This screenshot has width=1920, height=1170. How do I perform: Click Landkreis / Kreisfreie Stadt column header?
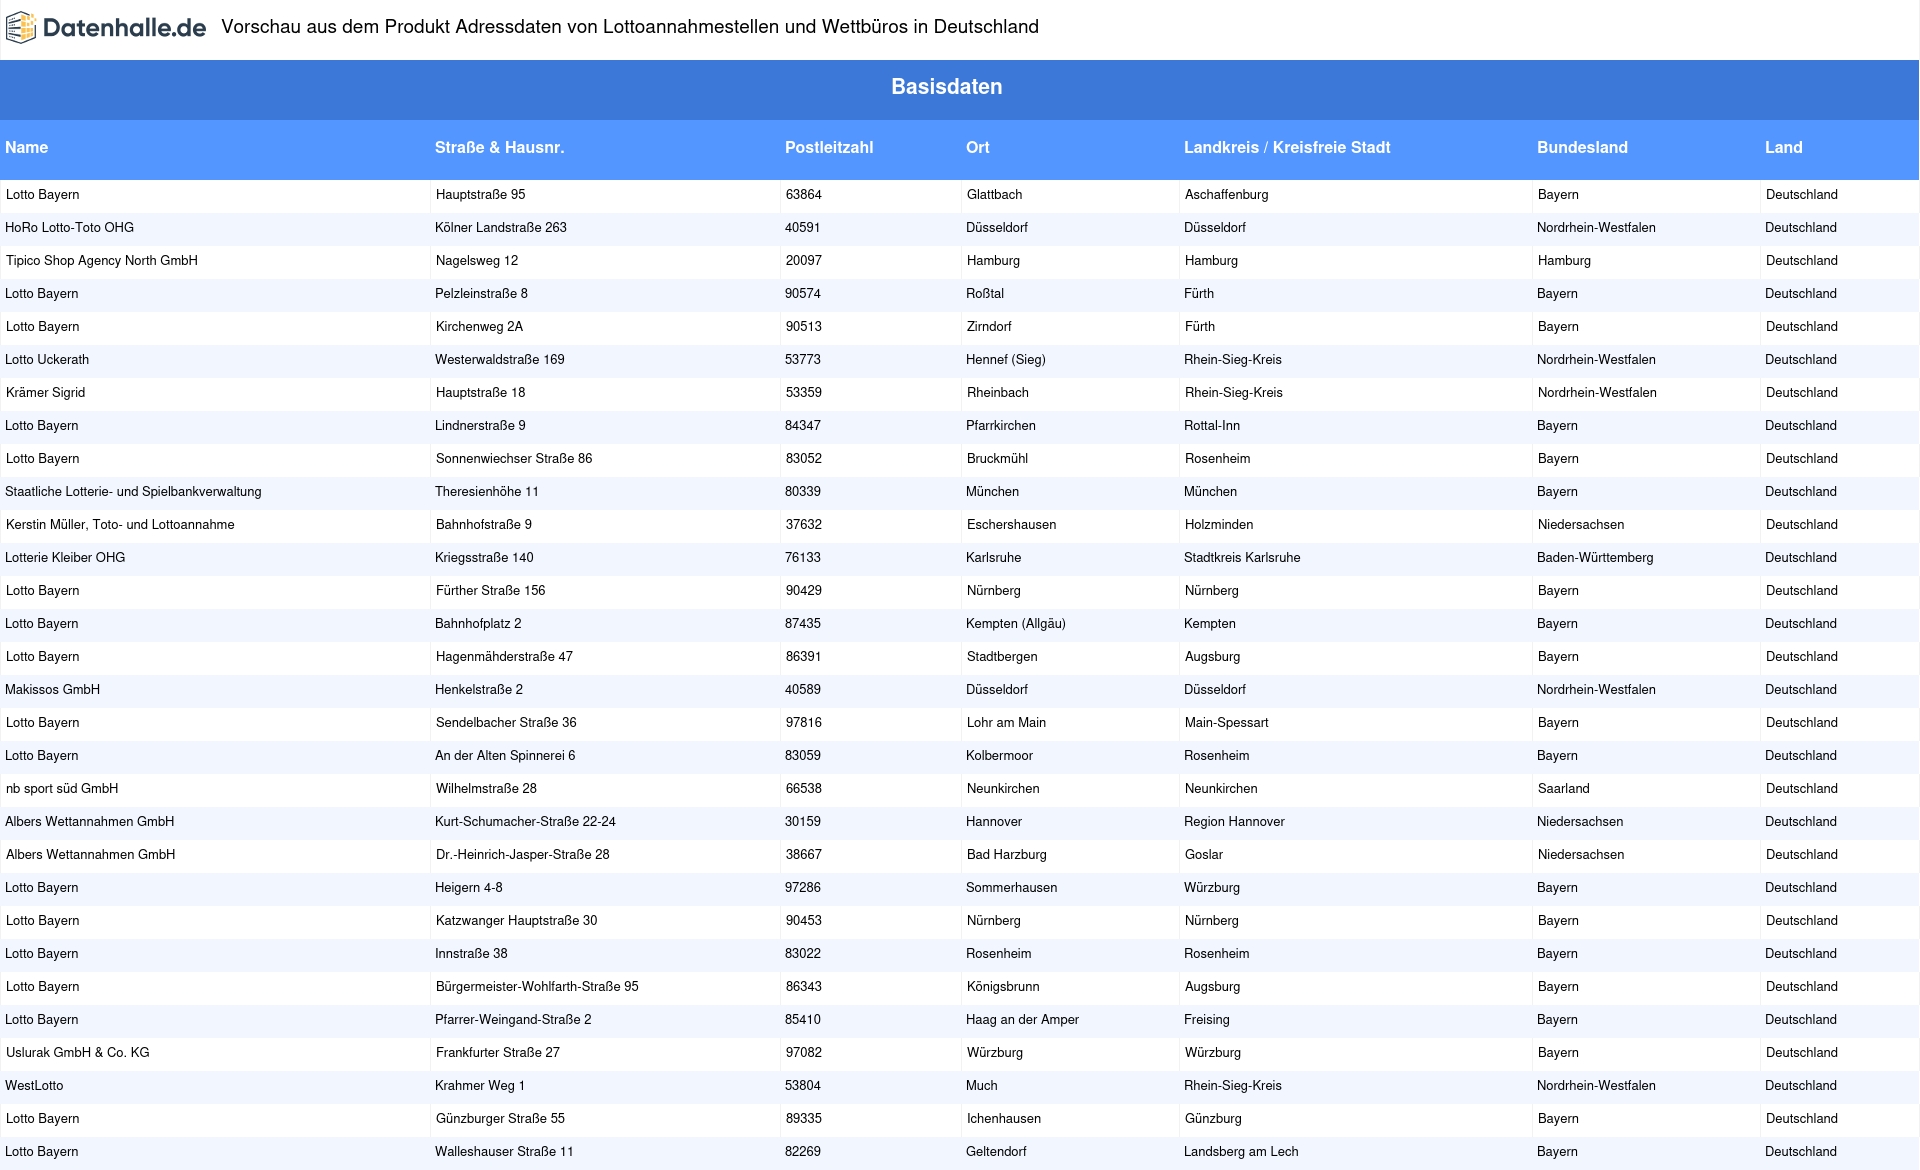1287,147
